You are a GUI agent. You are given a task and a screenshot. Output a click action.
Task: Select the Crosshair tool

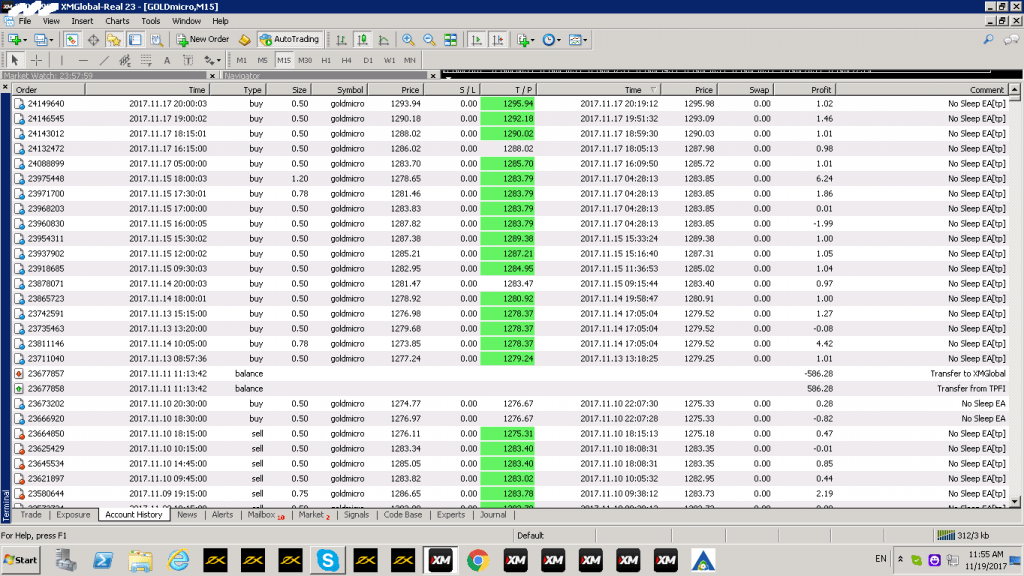coord(37,60)
